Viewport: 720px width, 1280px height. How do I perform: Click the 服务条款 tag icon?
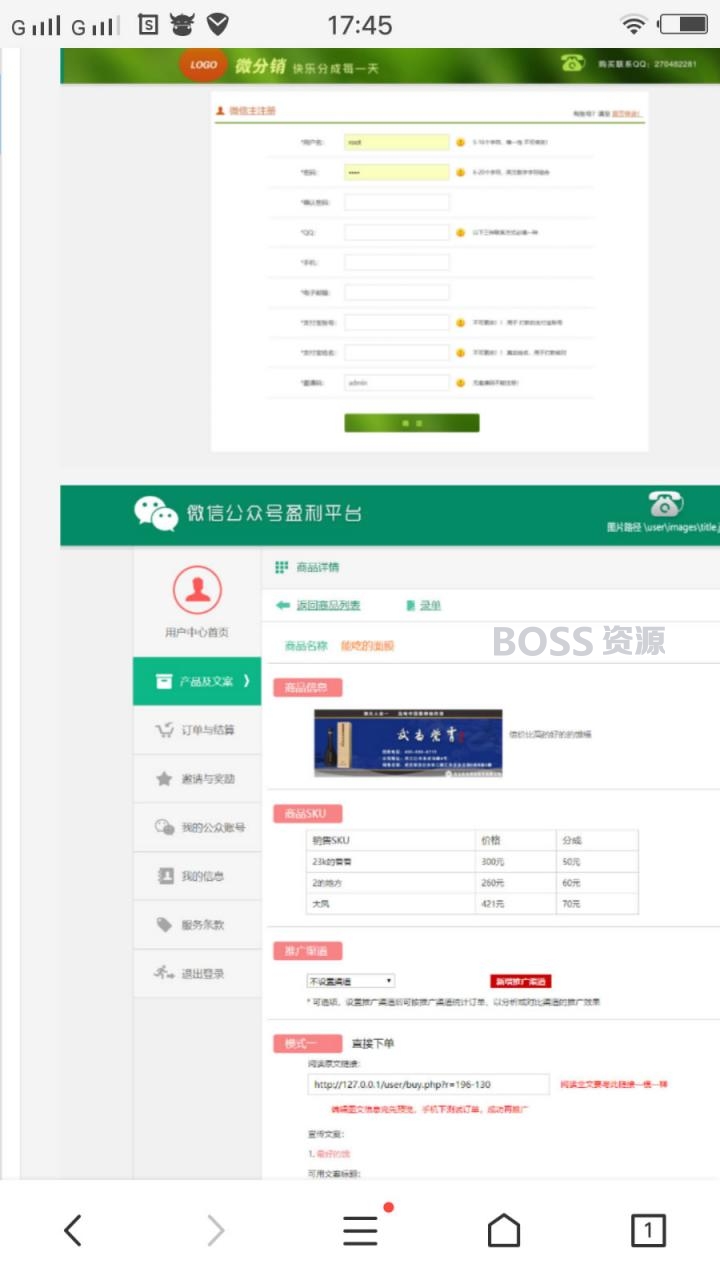click(x=164, y=925)
